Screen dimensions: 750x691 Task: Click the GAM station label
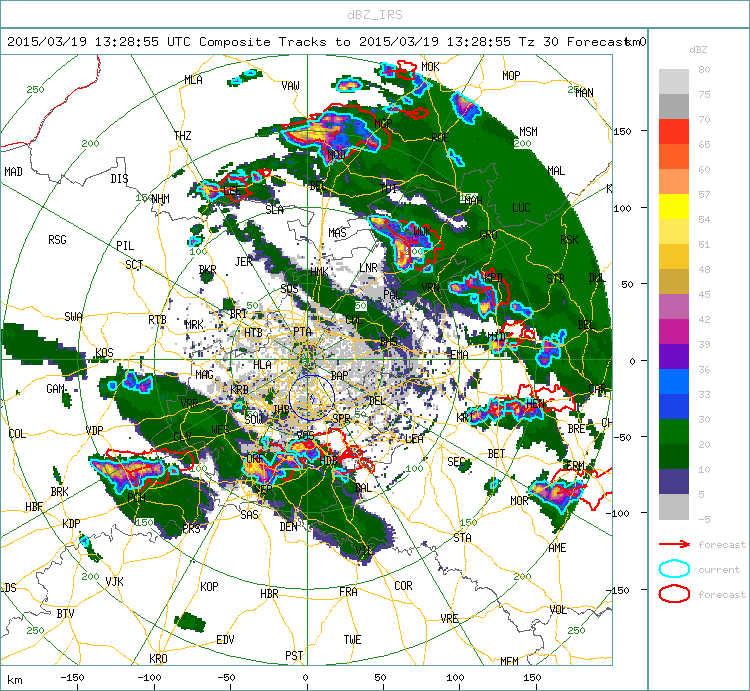55,389
